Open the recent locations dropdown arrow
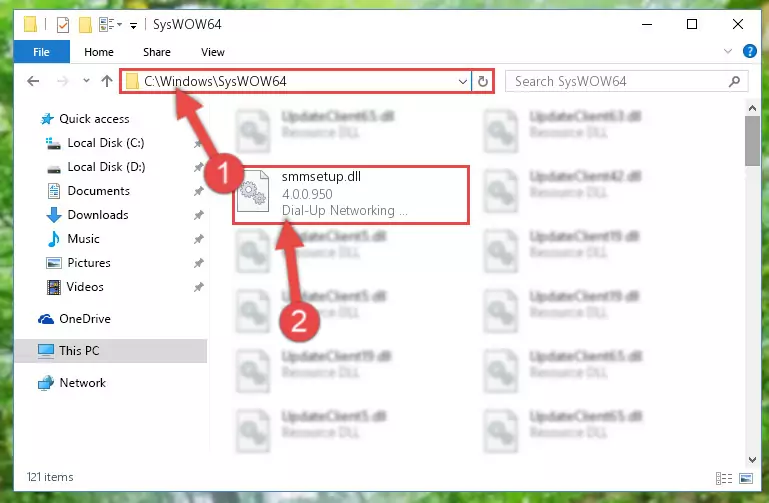 86,80
